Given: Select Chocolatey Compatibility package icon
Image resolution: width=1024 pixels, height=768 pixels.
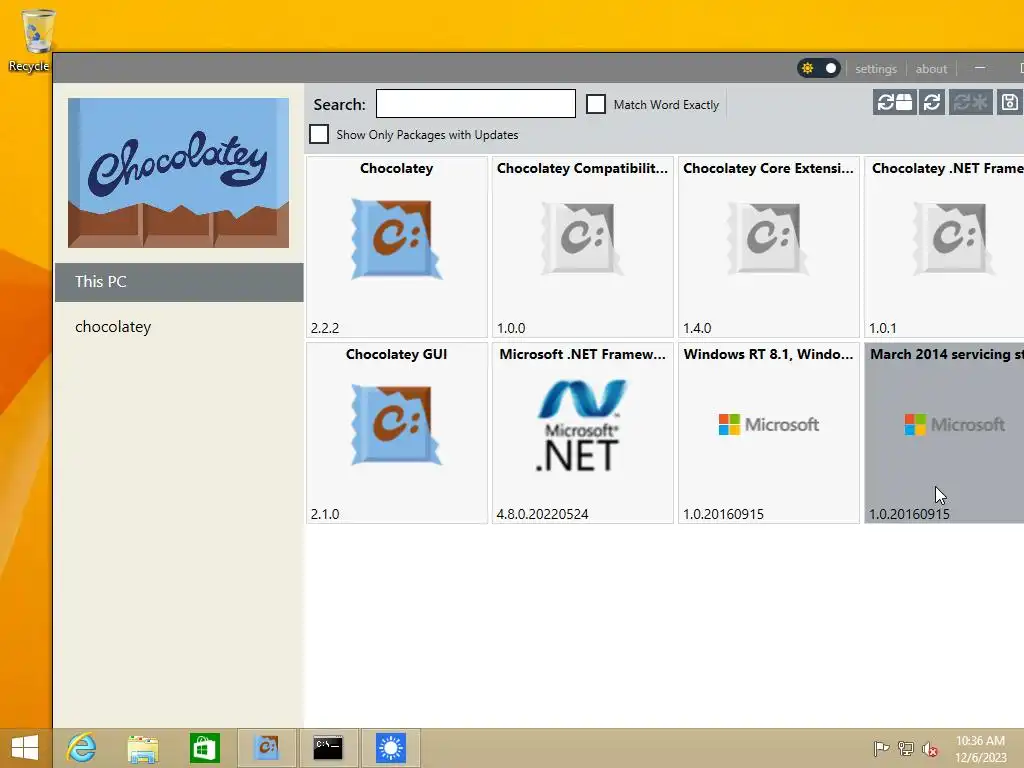Looking at the screenshot, I should 582,238.
